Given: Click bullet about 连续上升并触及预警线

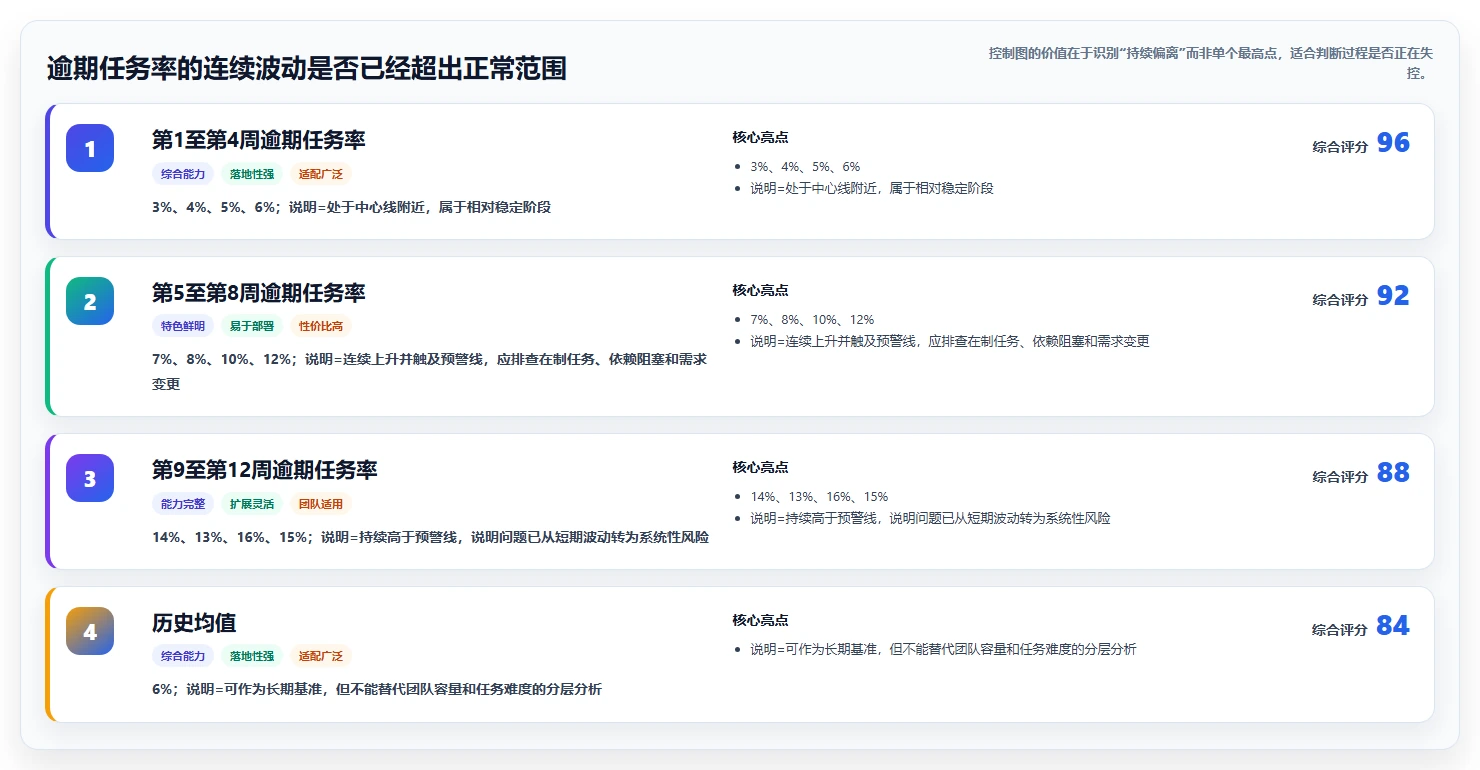Looking at the screenshot, I should click(950, 342).
